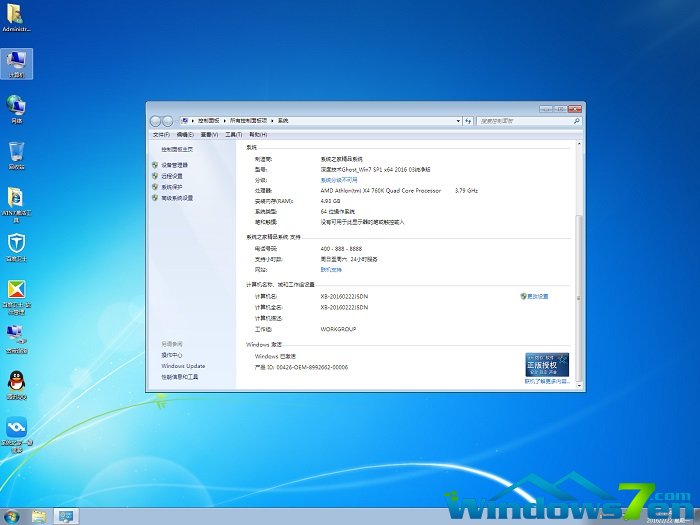Open the 工具(T) menu
Viewport: 700px width, 525px height.
pyautogui.click(x=233, y=134)
